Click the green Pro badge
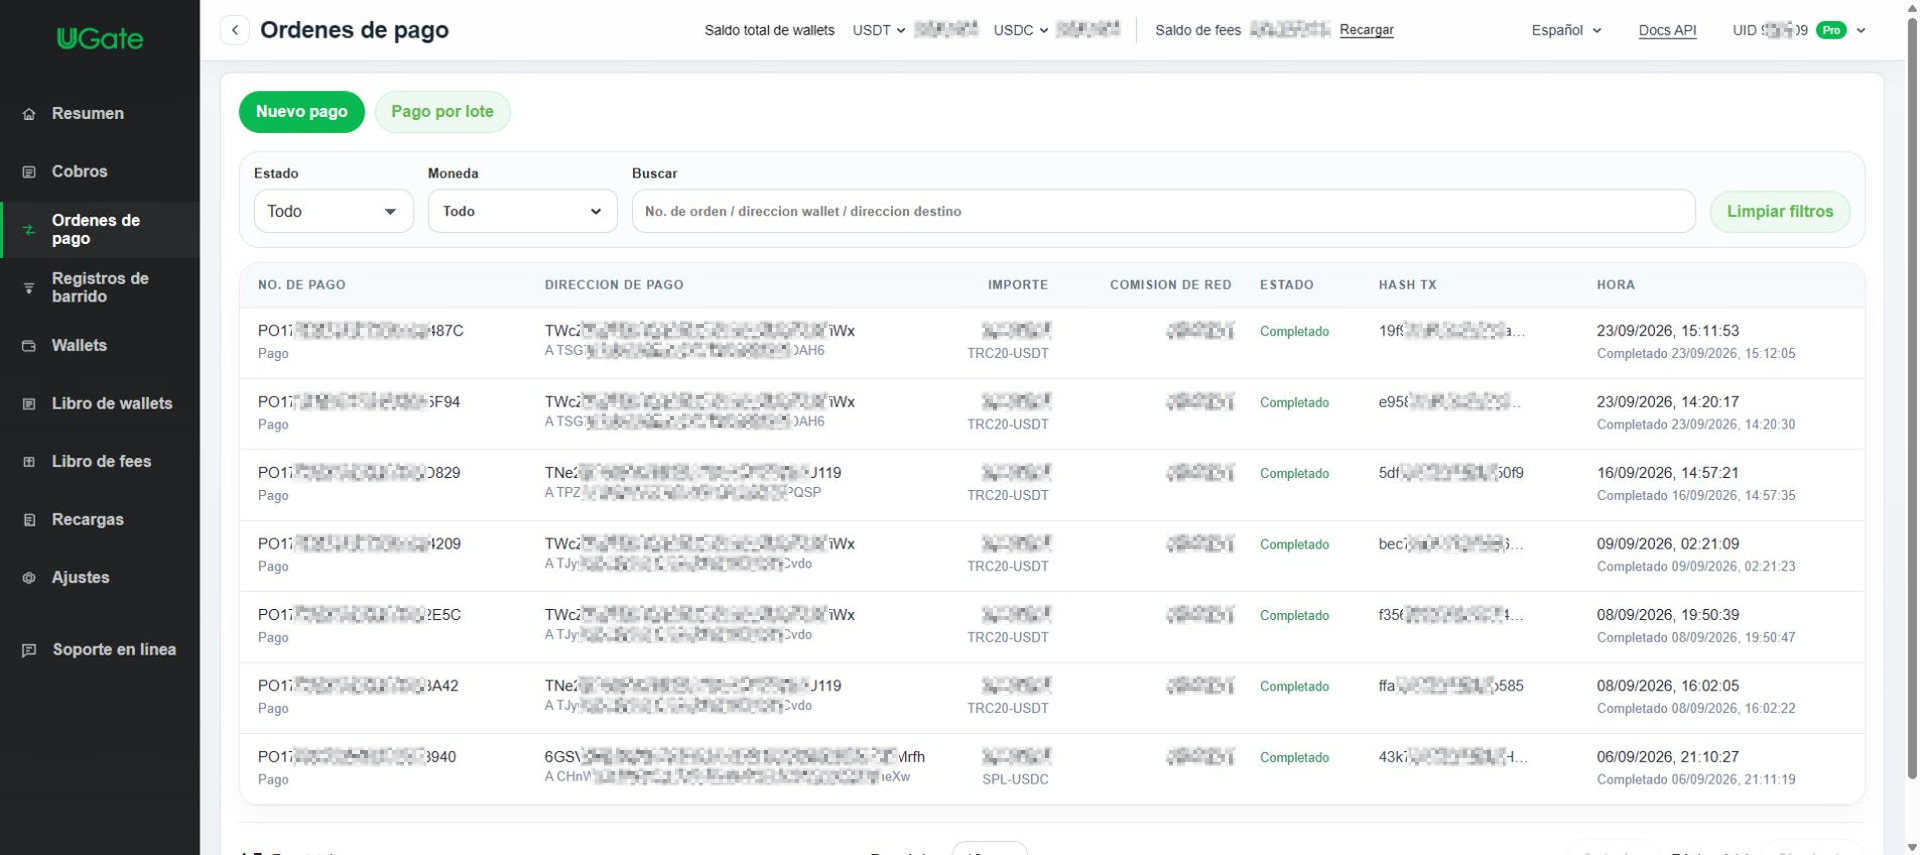This screenshot has height=855, width=1920. point(1831,30)
